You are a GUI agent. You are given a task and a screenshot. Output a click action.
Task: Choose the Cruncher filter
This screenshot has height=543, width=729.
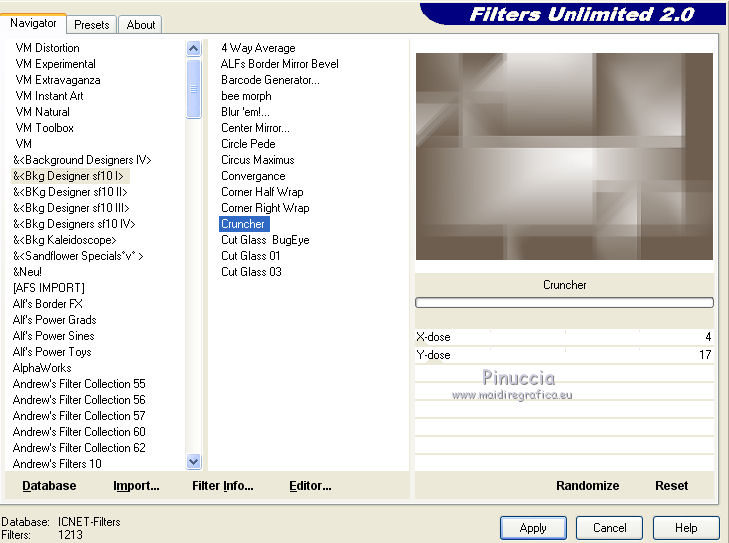click(x=244, y=224)
